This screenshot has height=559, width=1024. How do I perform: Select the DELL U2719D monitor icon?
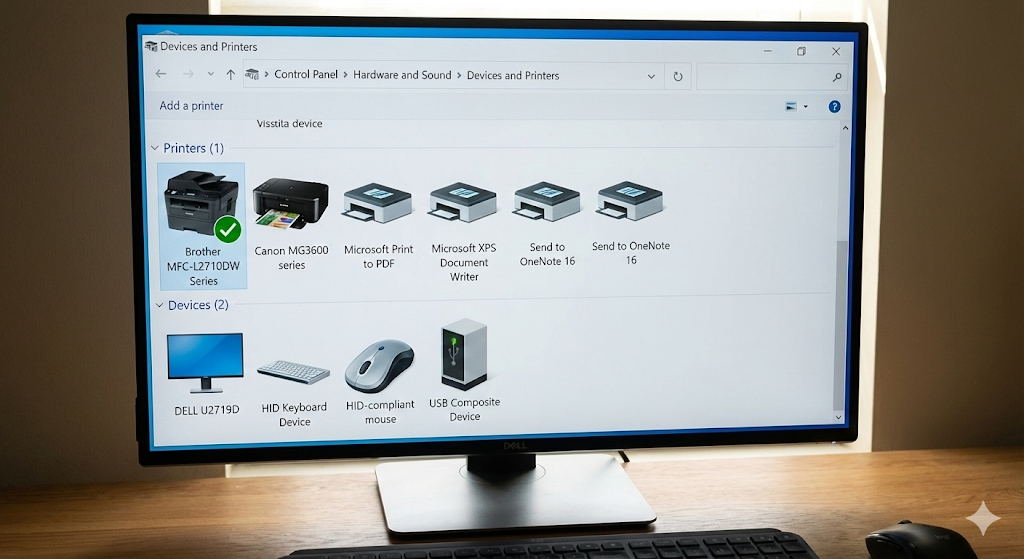205,362
